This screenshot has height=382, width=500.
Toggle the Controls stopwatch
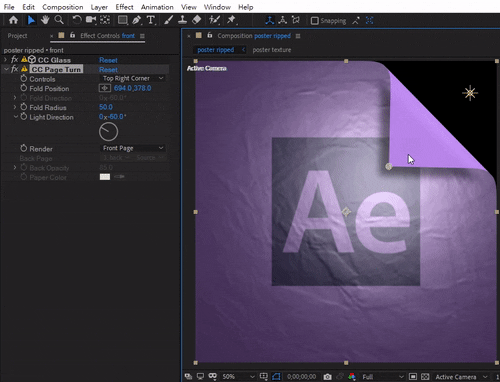[x=24, y=78]
